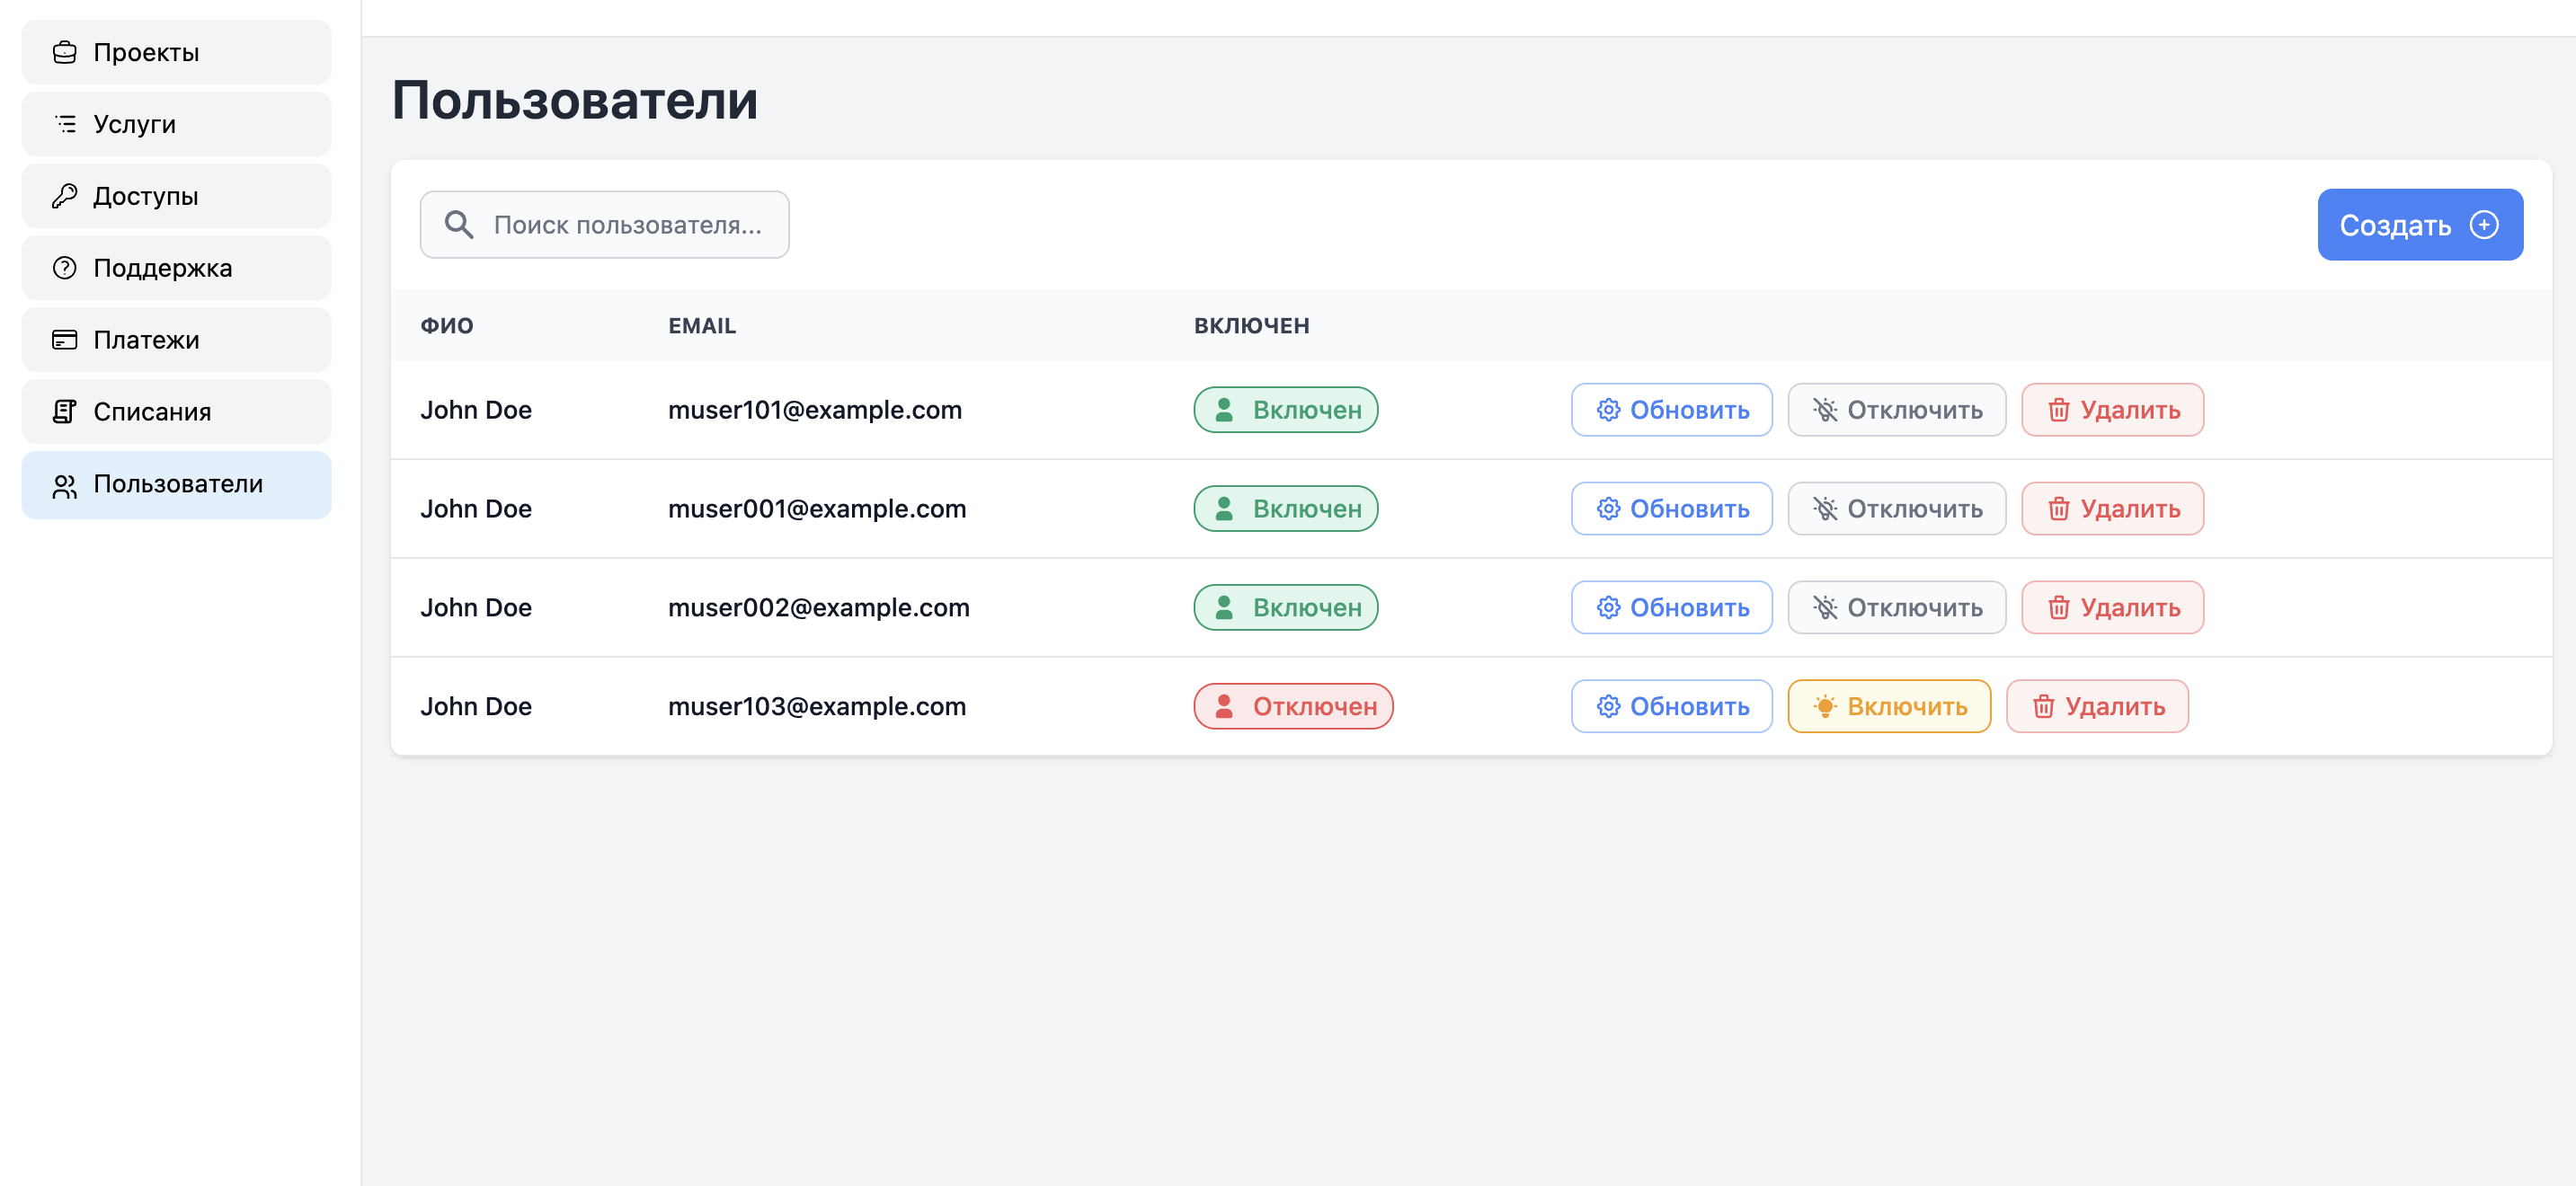2576x1186 pixels.
Task: Click the magnifier icon in the search field
Action: [x=459, y=225]
